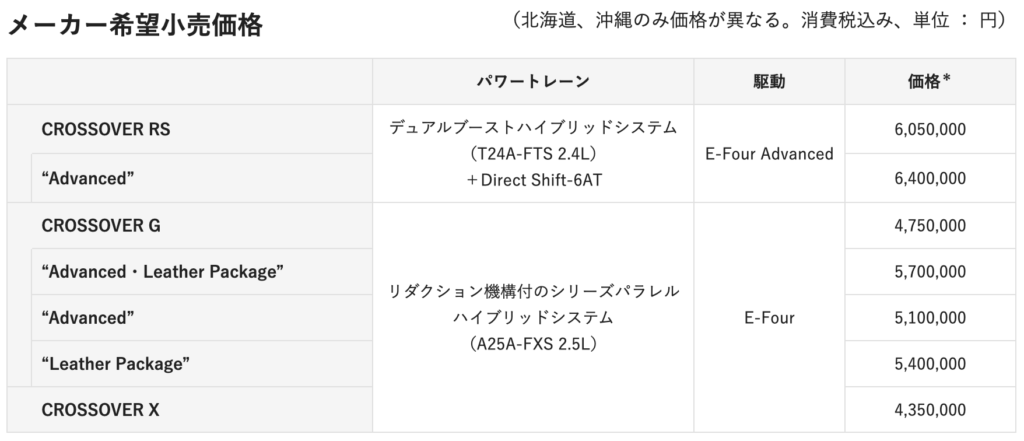Click the パワートレーン column header
The width and height of the screenshot is (1024, 441).
click(533, 82)
